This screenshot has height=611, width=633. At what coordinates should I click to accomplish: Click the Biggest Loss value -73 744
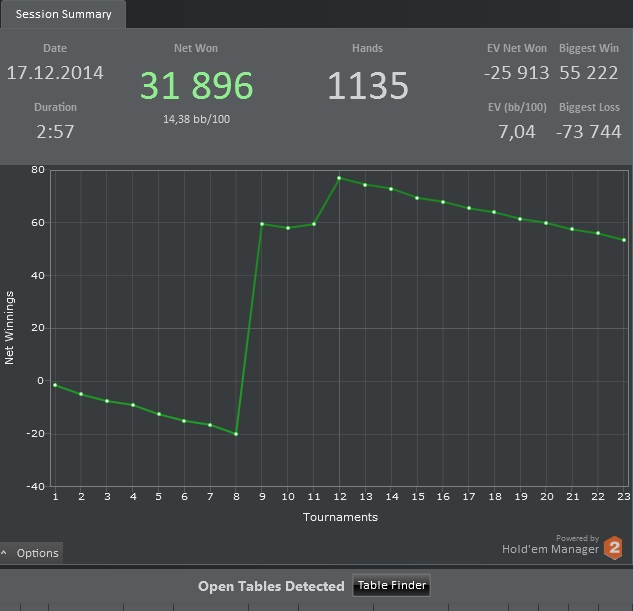(x=589, y=132)
